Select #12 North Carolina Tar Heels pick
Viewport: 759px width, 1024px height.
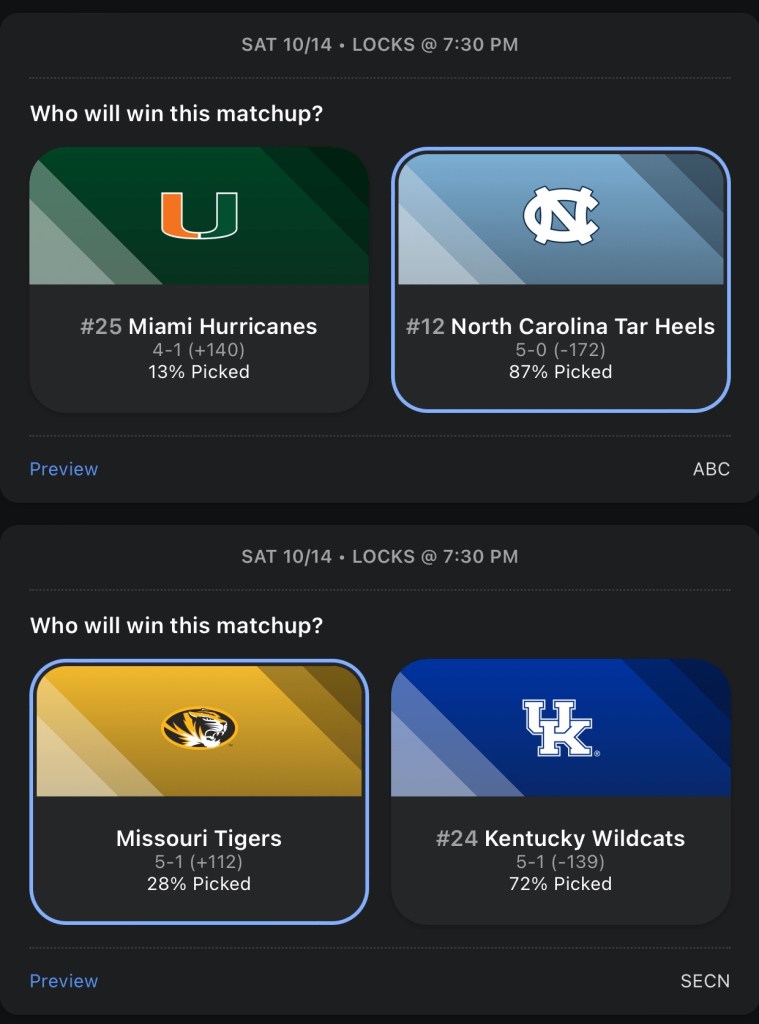point(560,326)
